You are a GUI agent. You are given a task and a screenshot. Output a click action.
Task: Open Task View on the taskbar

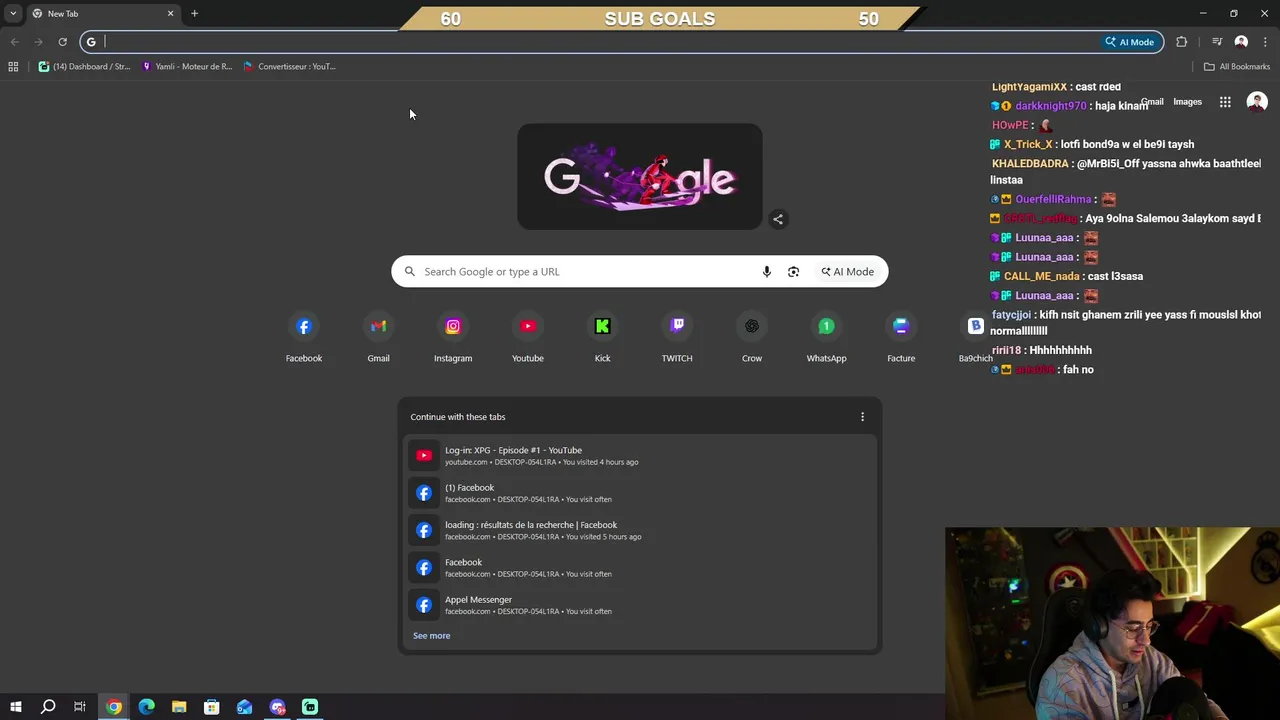80,707
